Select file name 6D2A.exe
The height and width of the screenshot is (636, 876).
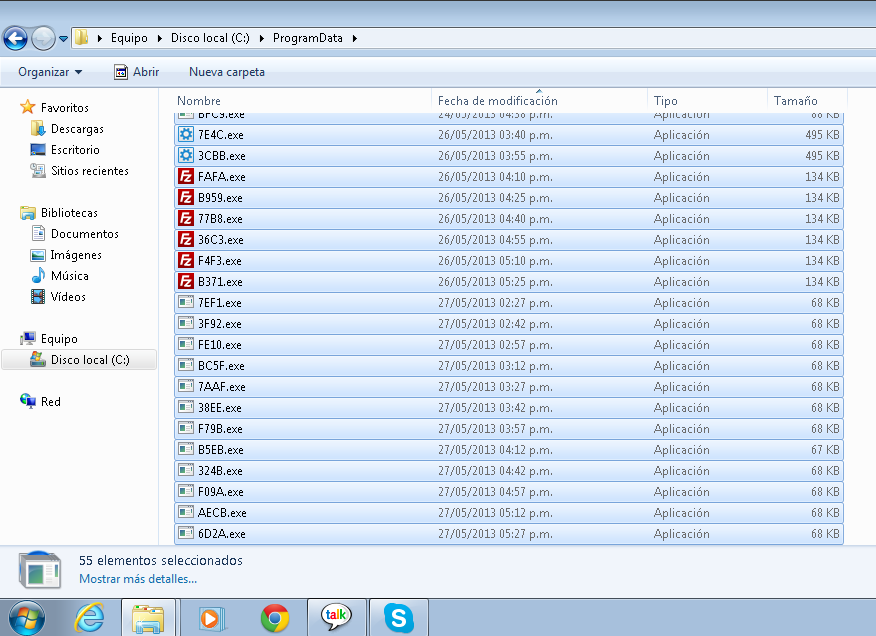point(221,534)
